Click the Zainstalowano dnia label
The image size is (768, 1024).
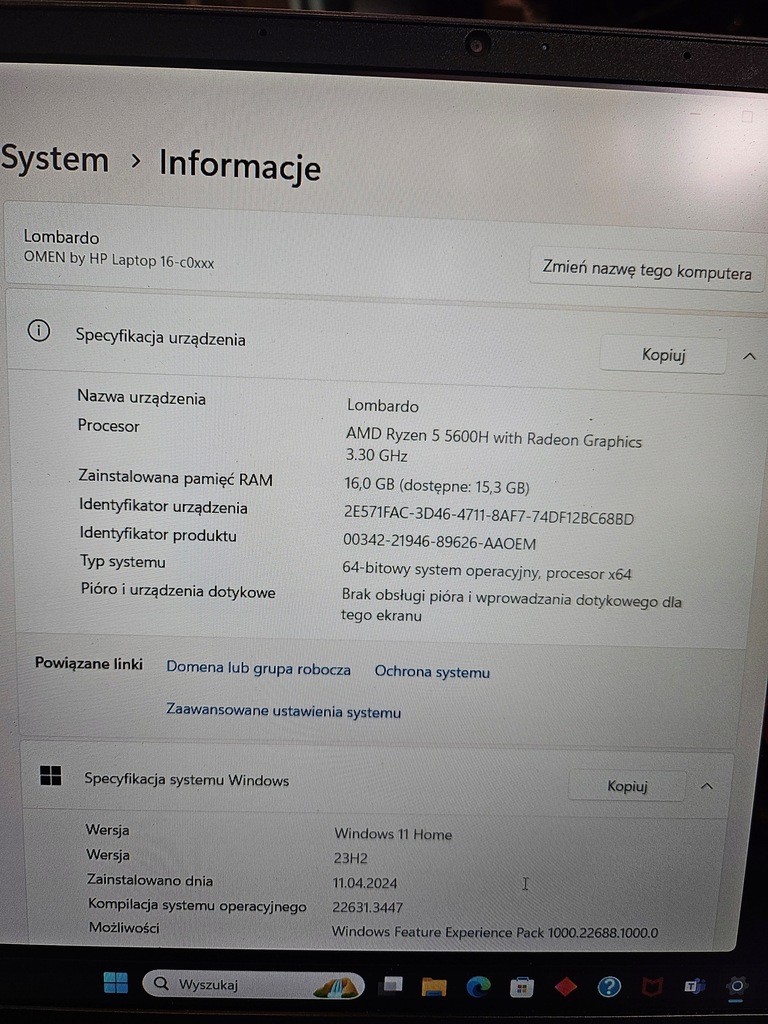pos(150,880)
